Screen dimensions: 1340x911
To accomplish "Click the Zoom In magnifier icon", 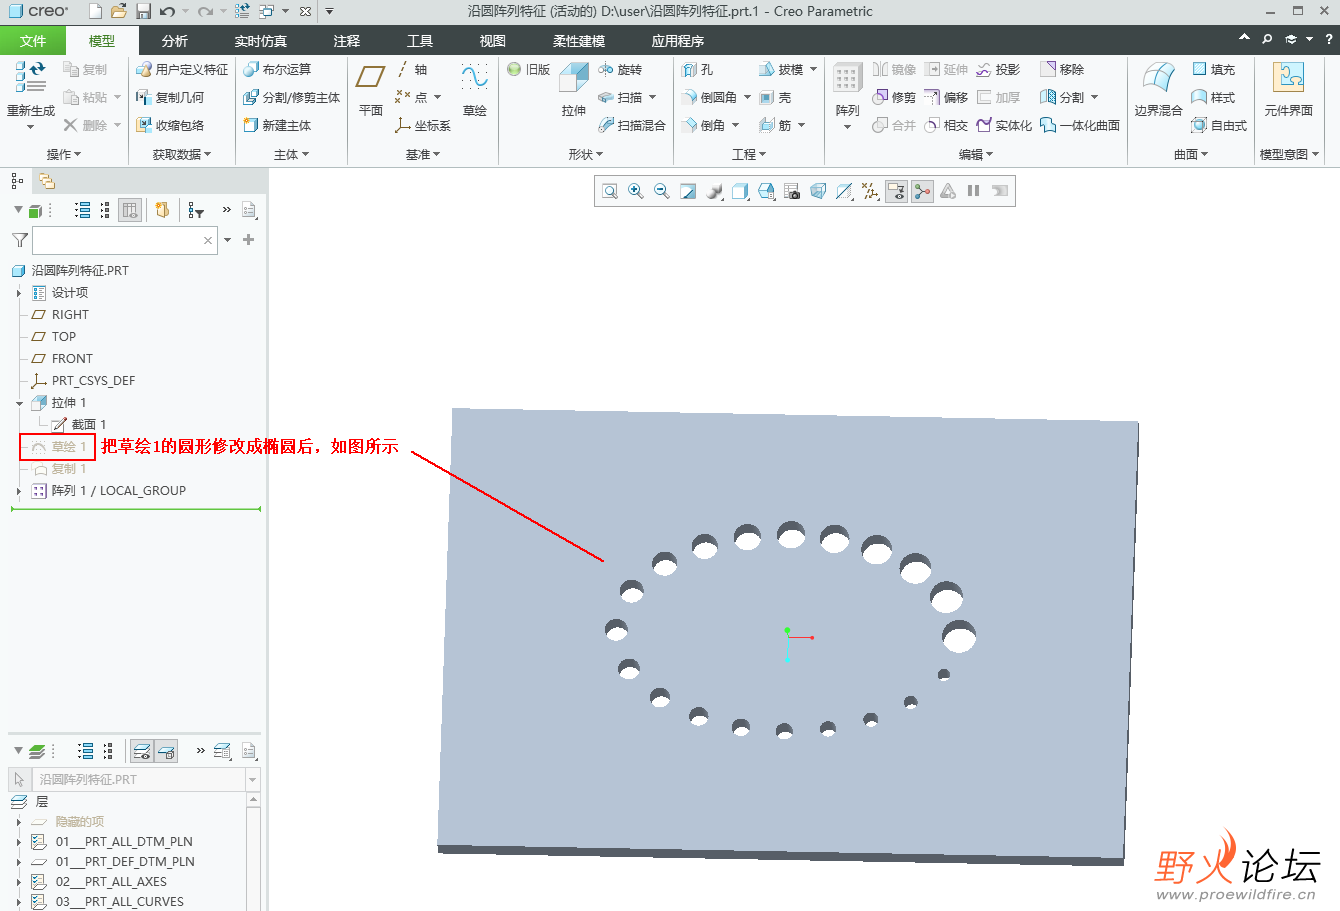I will (636, 191).
